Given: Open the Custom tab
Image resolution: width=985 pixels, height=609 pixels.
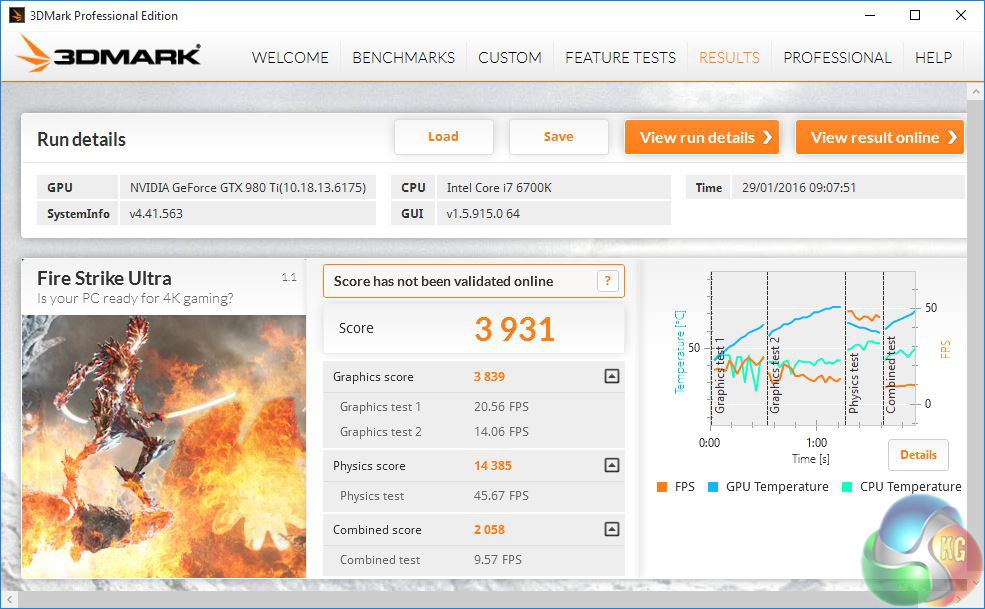Looking at the screenshot, I should coord(509,57).
